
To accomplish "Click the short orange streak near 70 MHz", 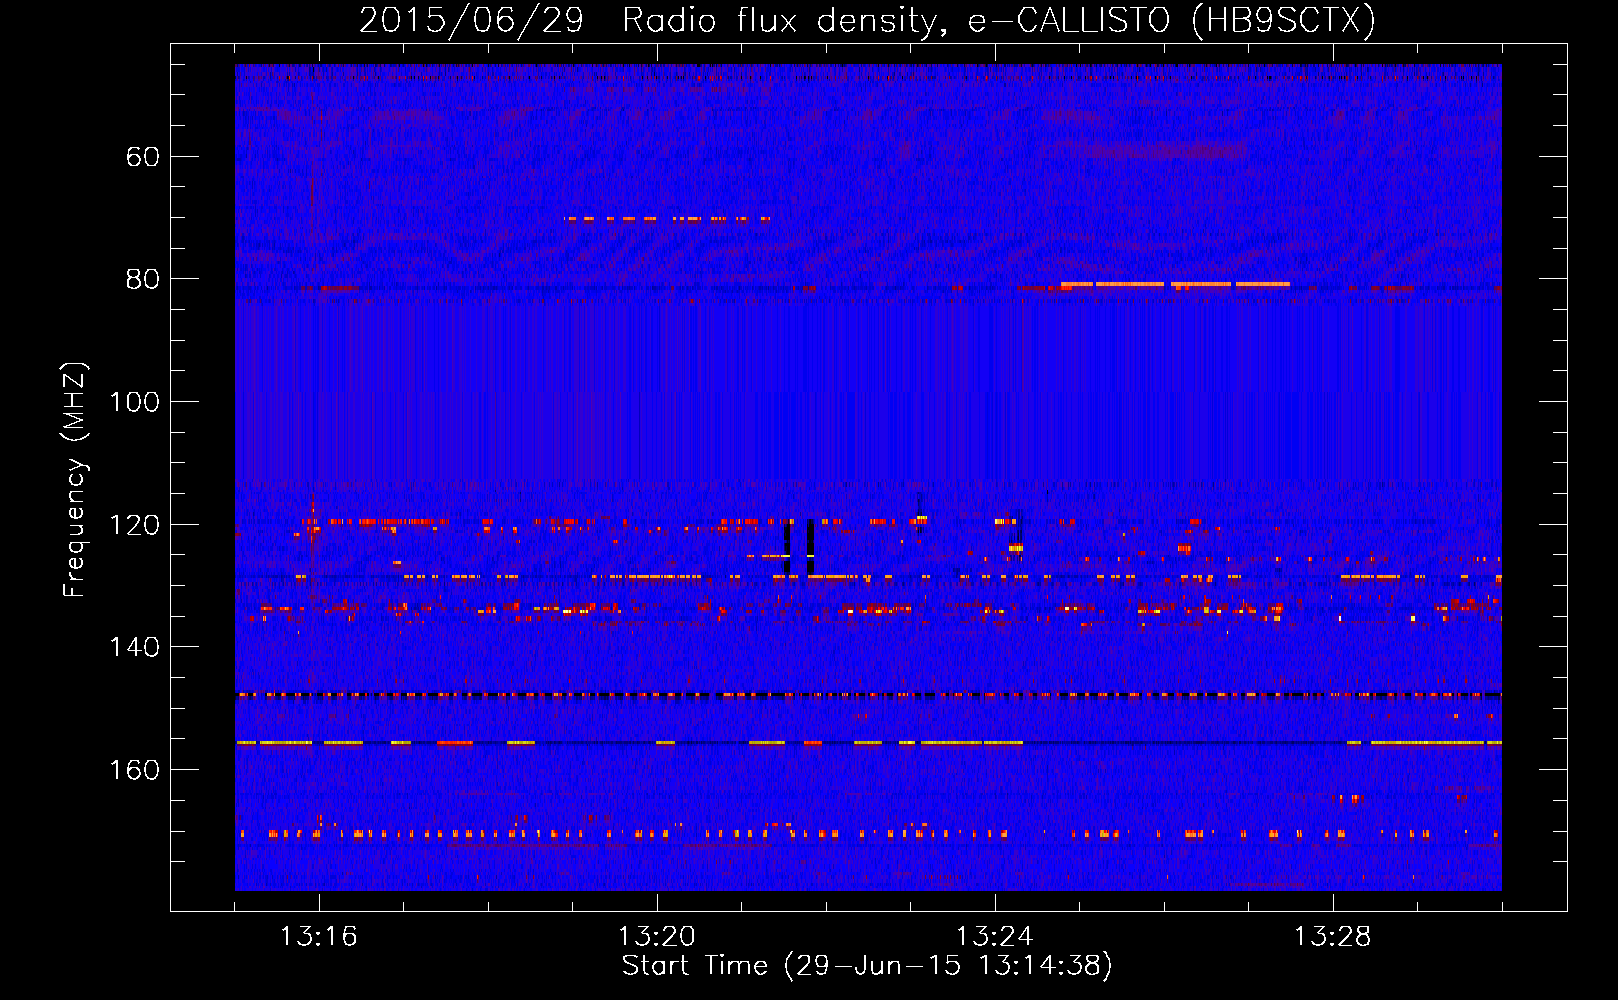I will [x=667, y=218].
